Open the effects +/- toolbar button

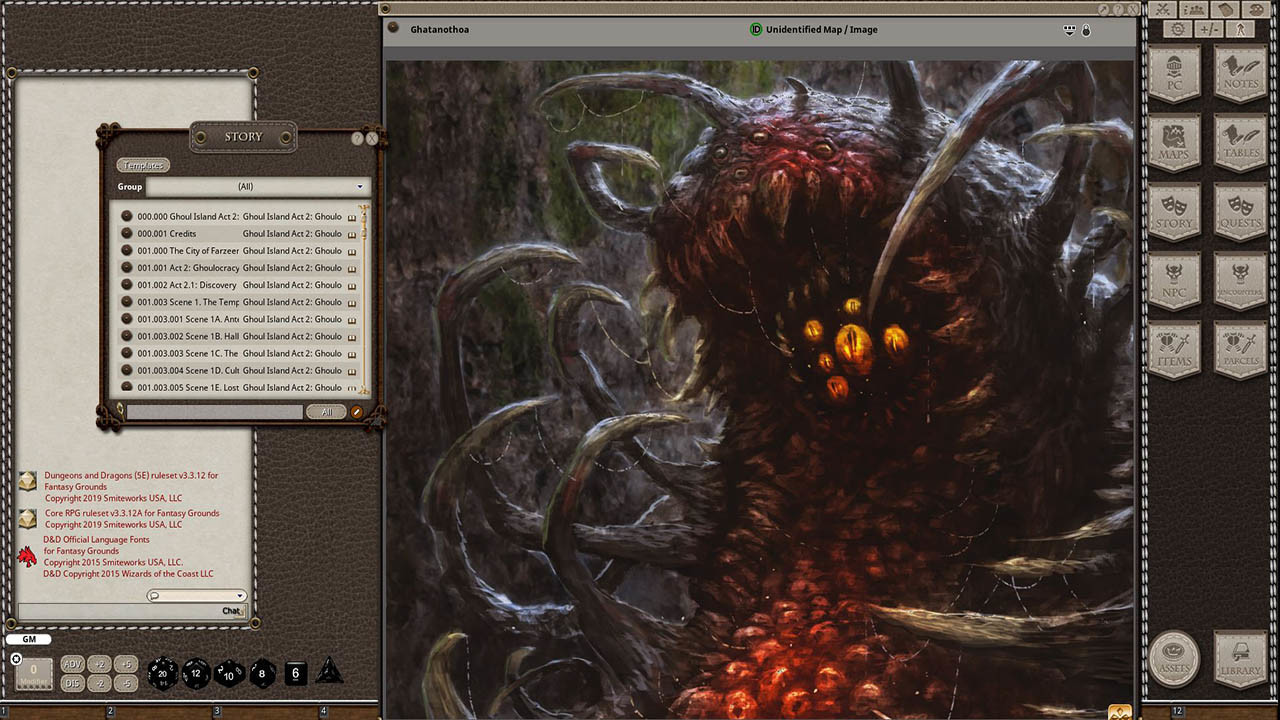click(x=1211, y=29)
